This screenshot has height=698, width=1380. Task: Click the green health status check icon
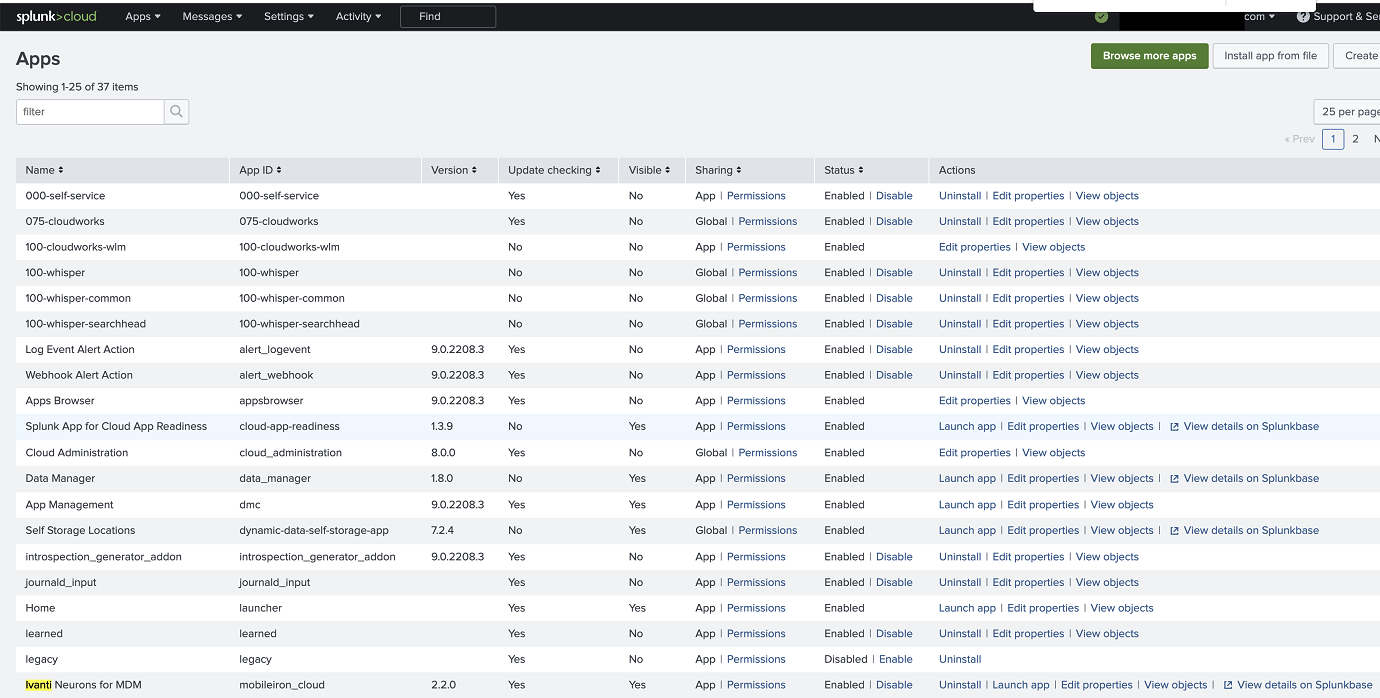coord(1101,17)
